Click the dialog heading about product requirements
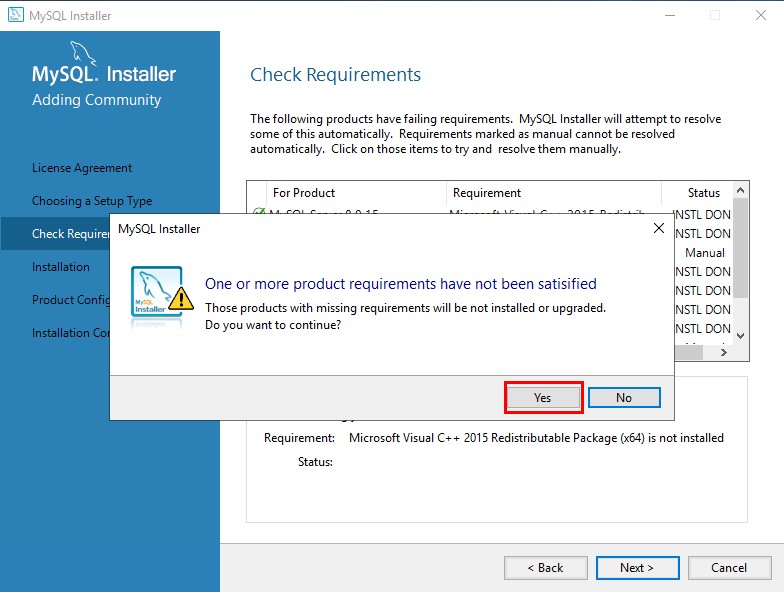This screenshot has width=784, height=592. 400,284
